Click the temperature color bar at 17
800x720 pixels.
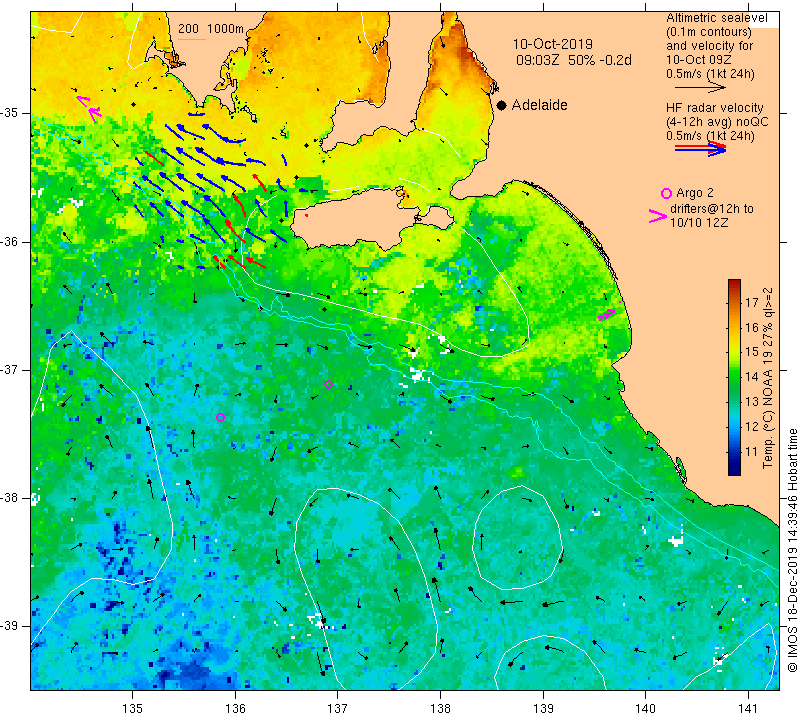(x=734, y=303)
